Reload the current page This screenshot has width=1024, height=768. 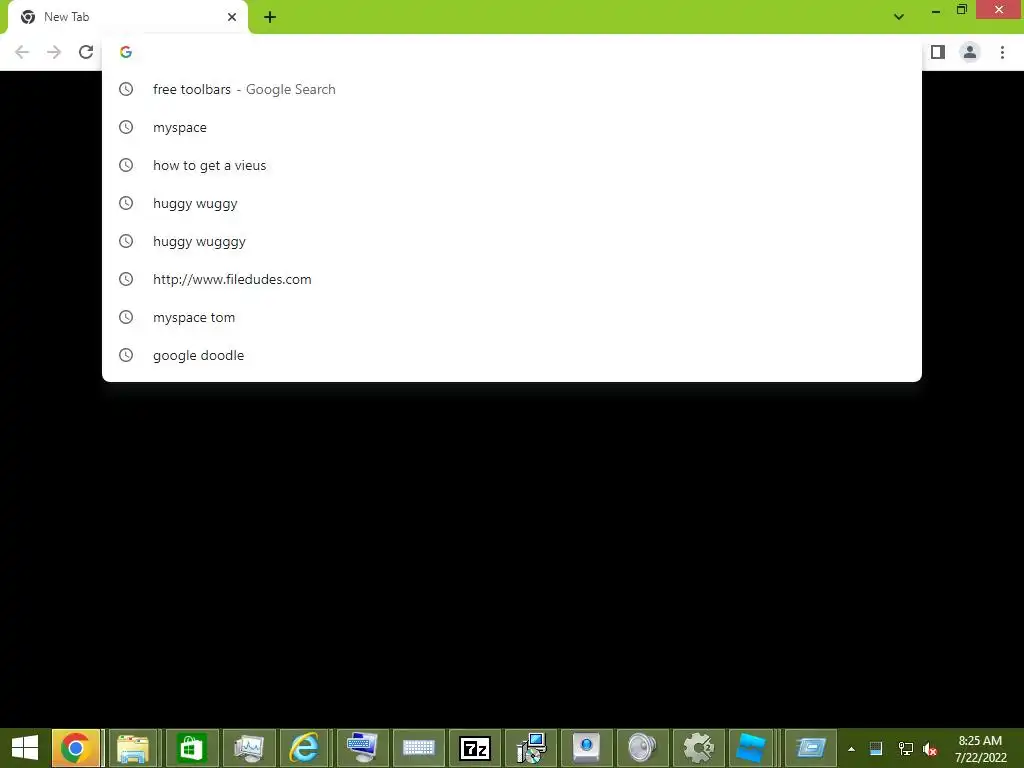coord(86,52)
